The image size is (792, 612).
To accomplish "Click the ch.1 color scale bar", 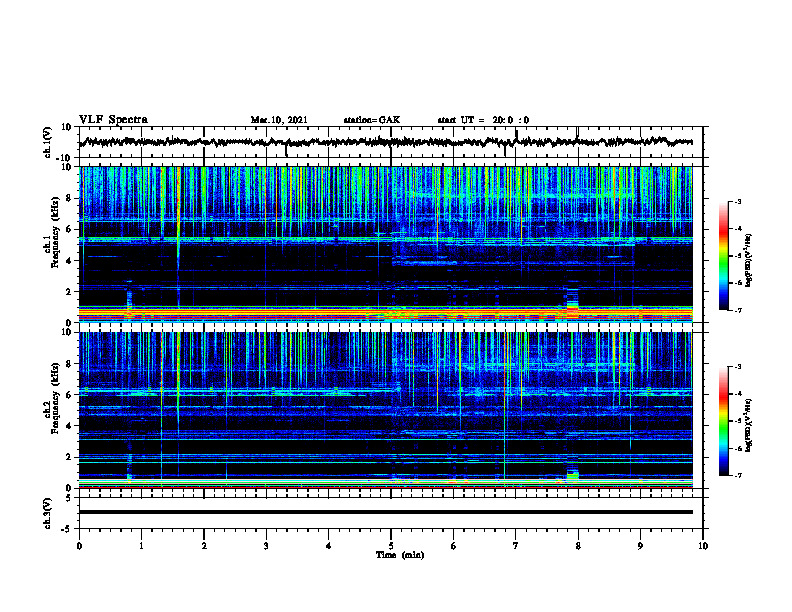I will 724,256.
